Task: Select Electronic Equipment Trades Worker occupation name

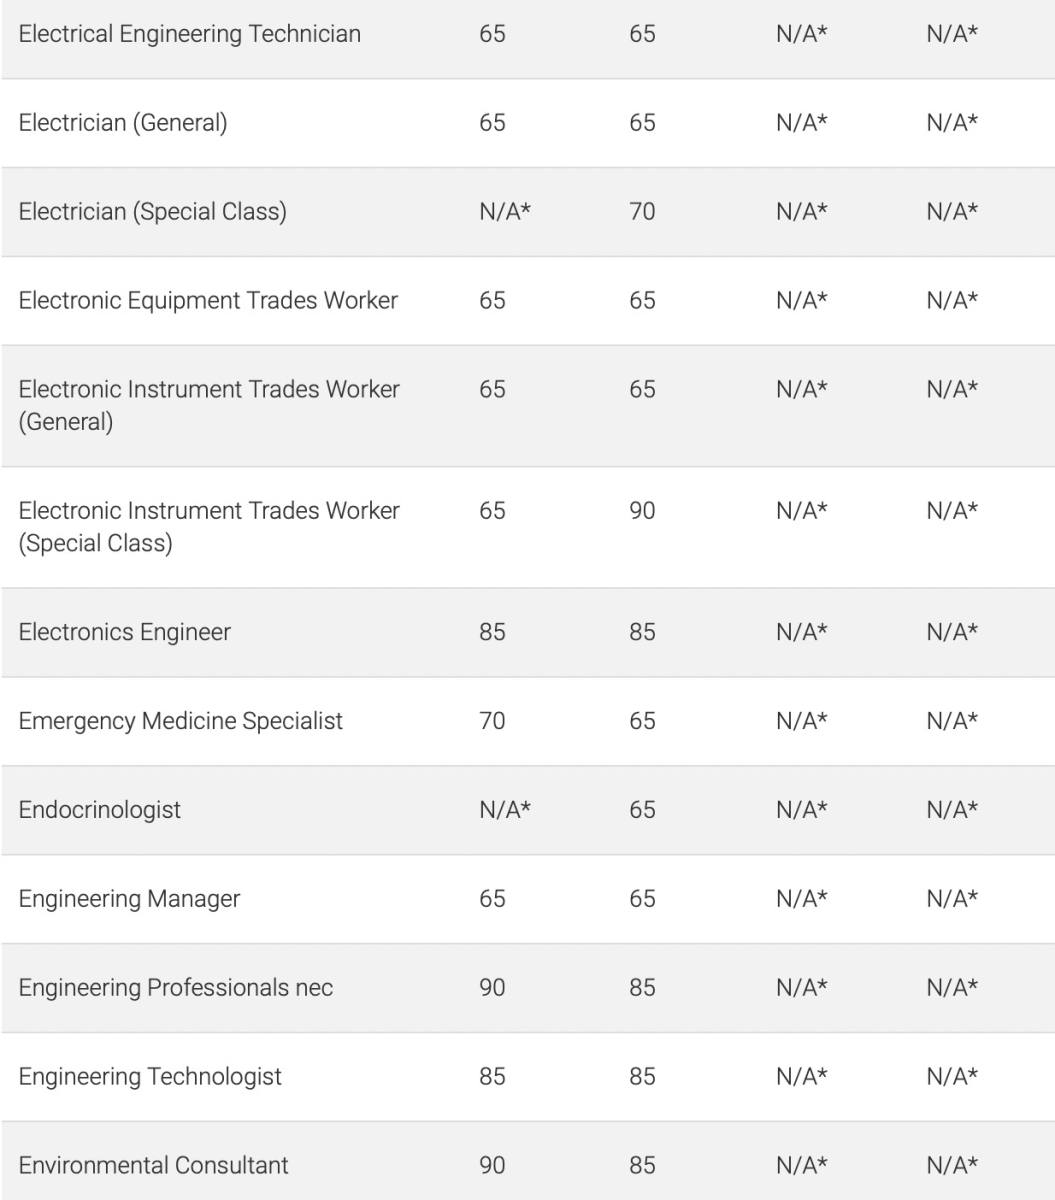Action: (x=208, y=300)
